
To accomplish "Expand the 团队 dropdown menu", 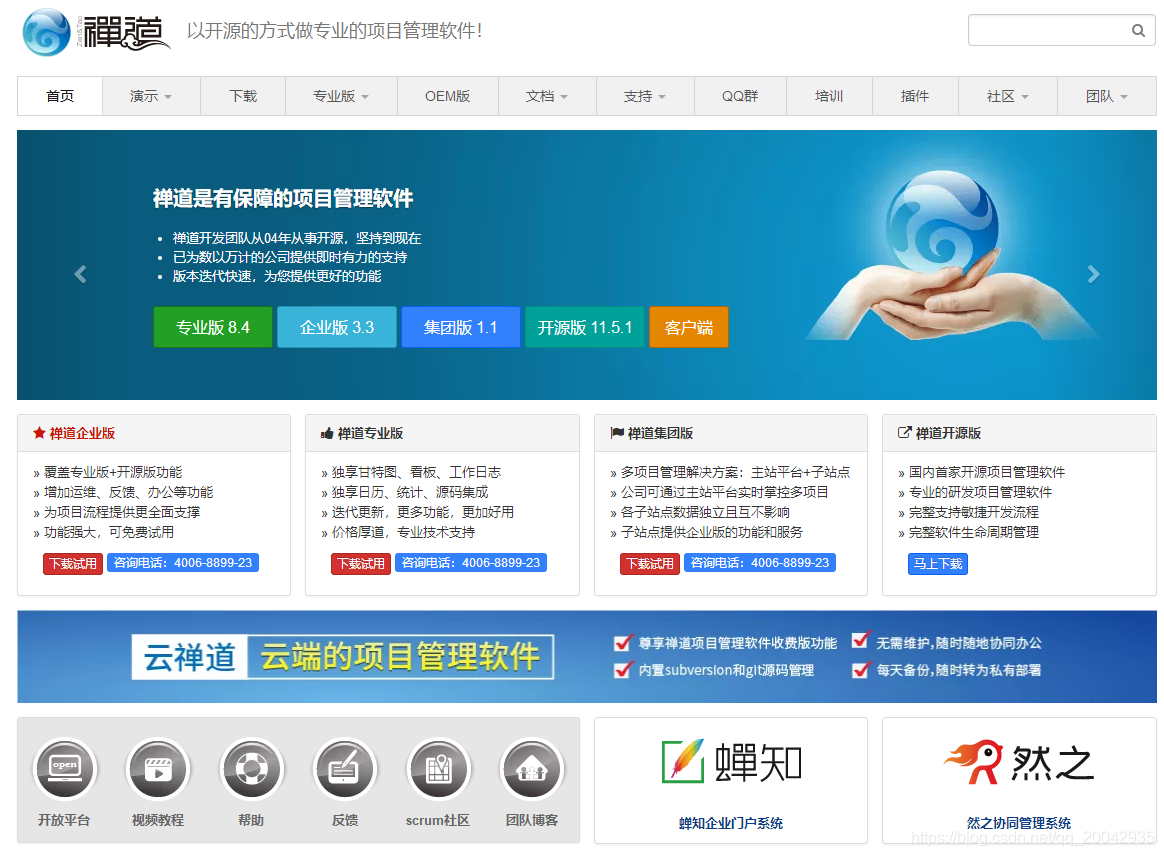I will coord(1106,96).
